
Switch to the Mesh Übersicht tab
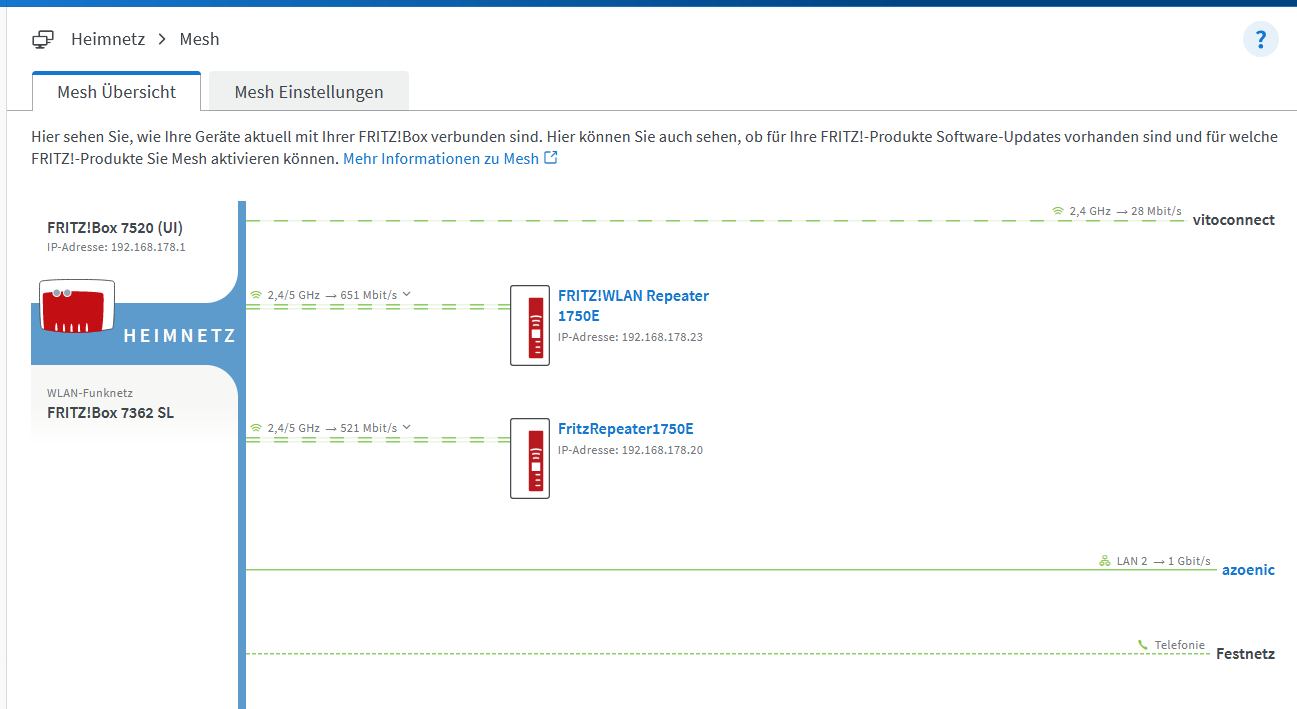(116, 92)
